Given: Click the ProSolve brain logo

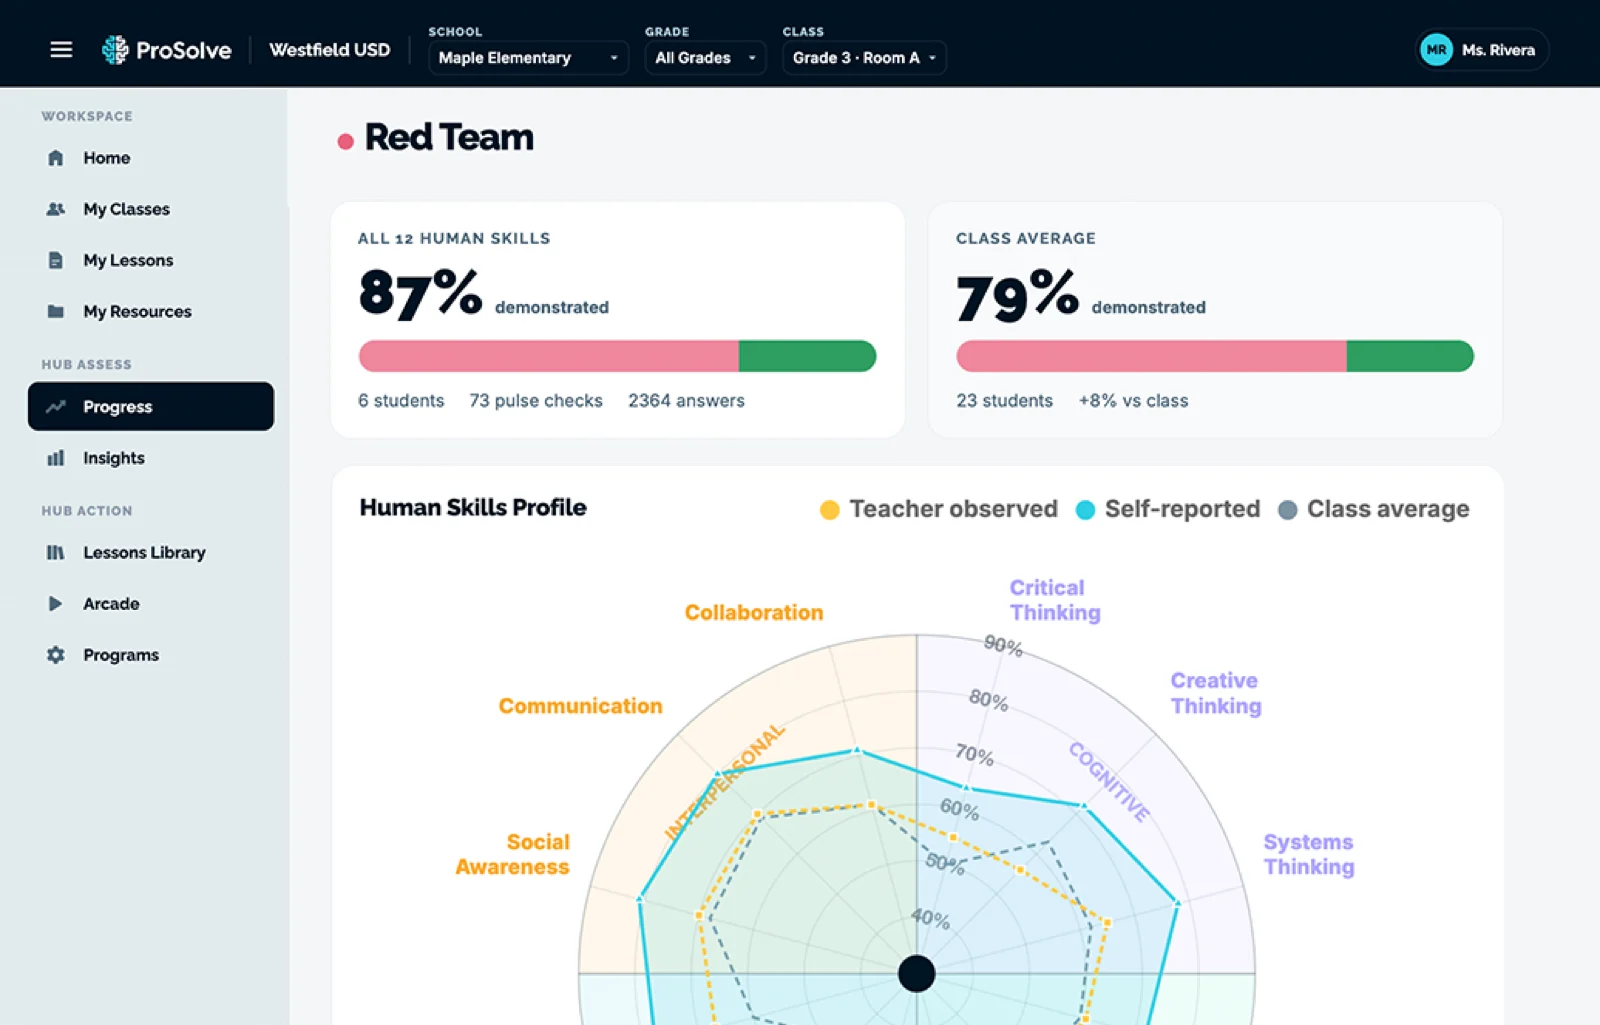Looking at the screenshot, I should (x=115, y=49).
